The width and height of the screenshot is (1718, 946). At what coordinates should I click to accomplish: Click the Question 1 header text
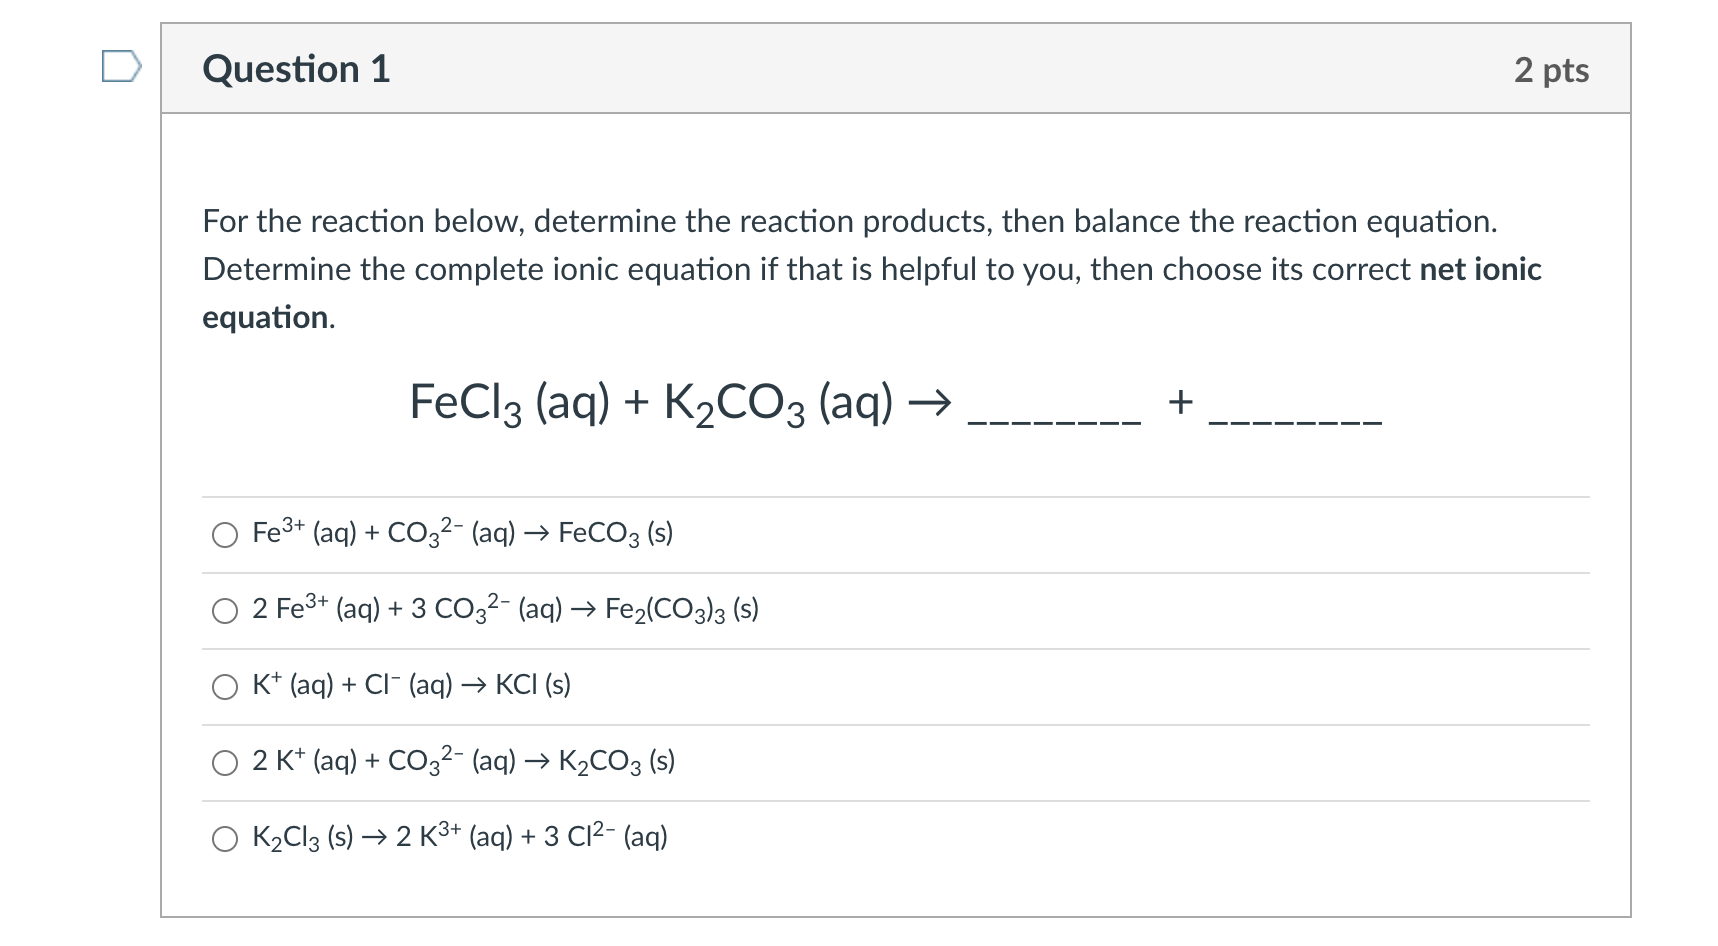coord(296,69)
